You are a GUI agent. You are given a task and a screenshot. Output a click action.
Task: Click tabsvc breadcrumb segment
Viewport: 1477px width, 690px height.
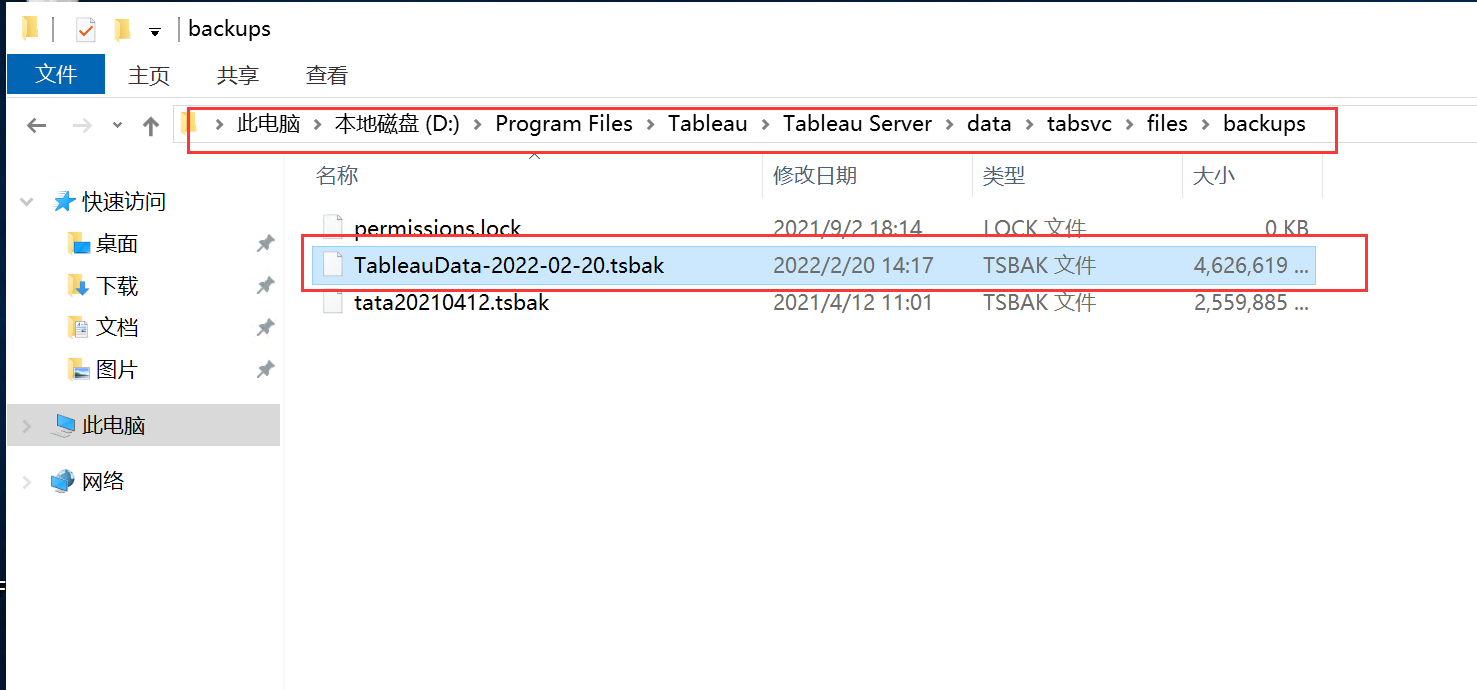[1079, 124]
